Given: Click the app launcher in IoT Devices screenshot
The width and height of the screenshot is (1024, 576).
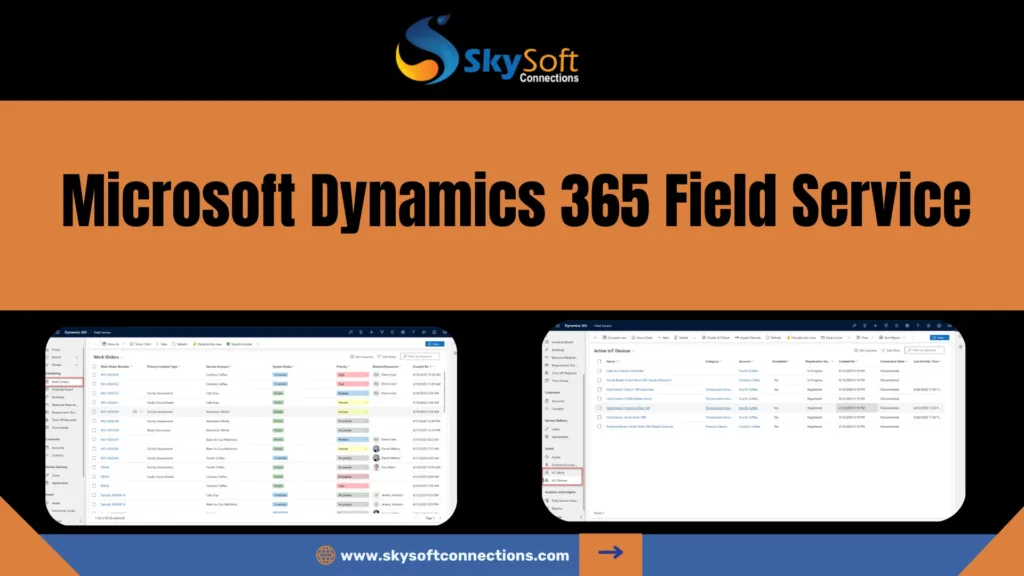Looking at the screenshot, I should (558, 325).
